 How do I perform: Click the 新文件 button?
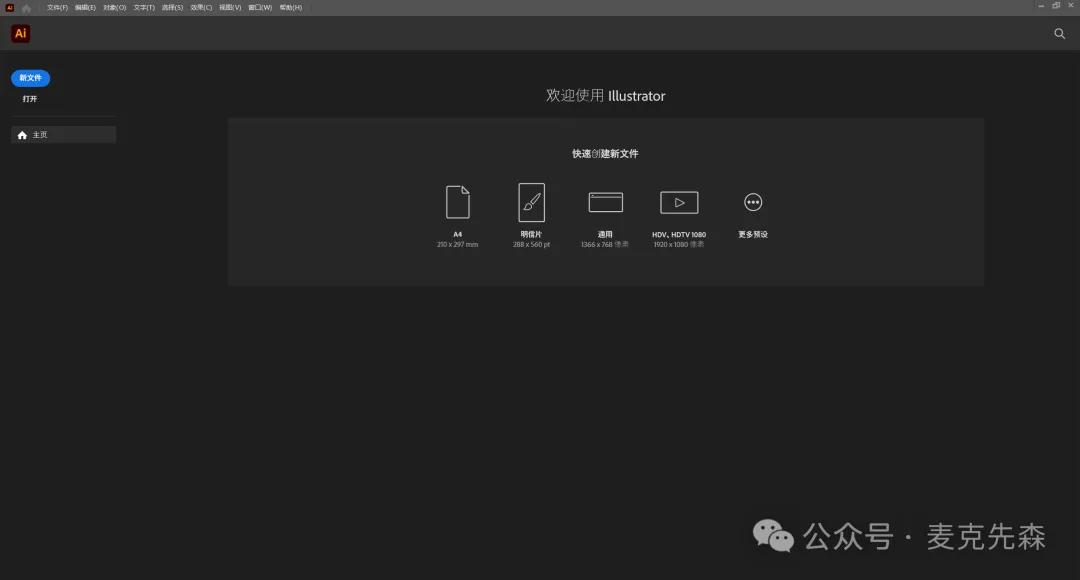[30, 78]
